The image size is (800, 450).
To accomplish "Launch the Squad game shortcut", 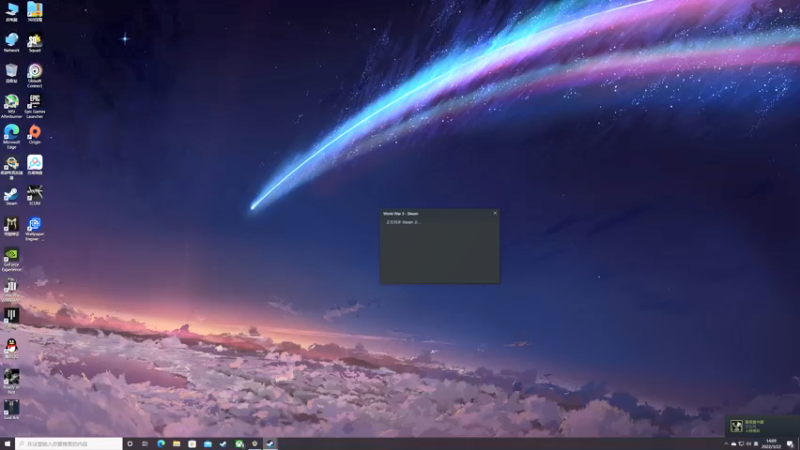I will tap(35, 42).
